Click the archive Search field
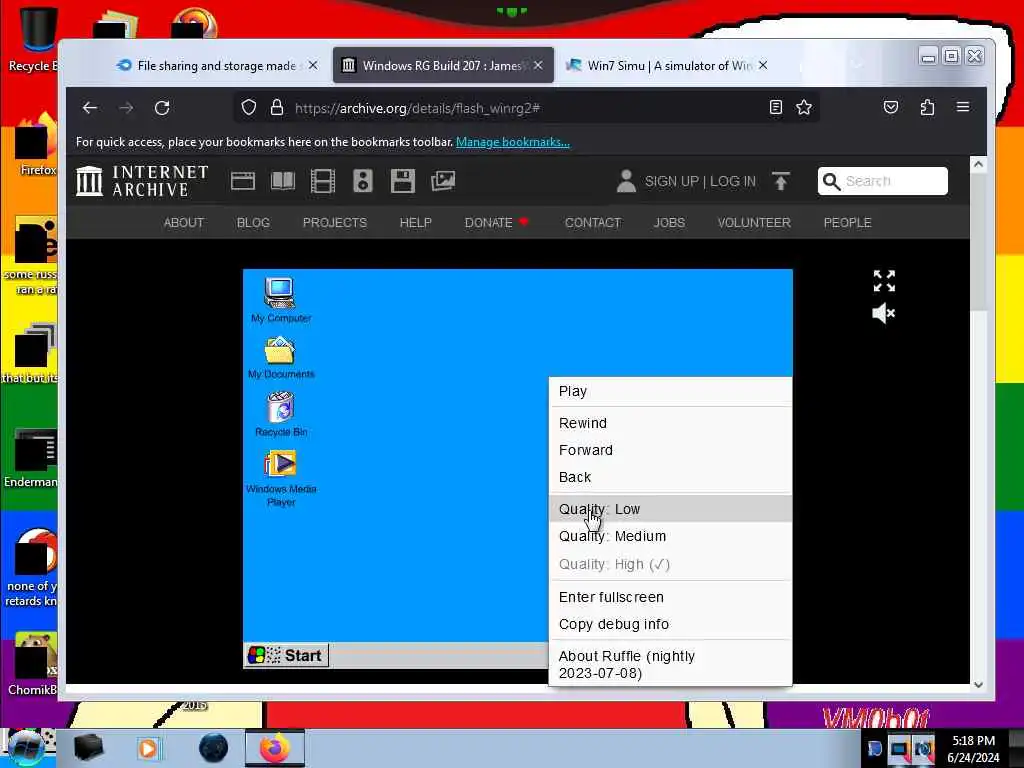 (x=883, y=181)
